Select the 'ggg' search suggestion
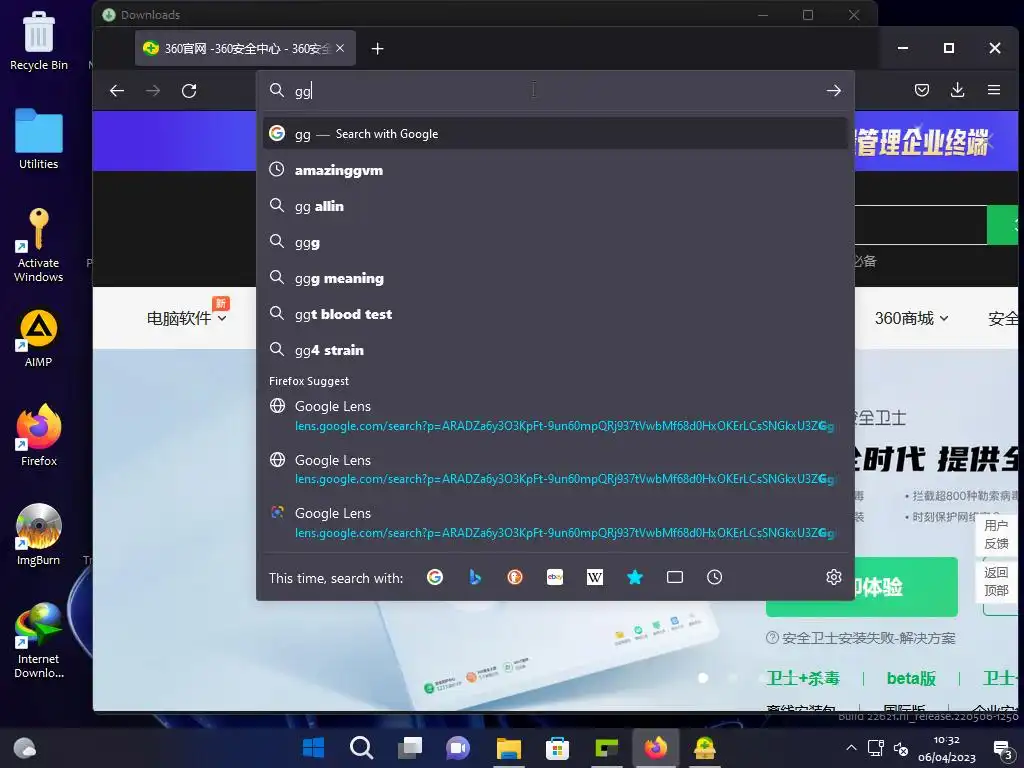The image size is (1024, 768). pos(555,242)
